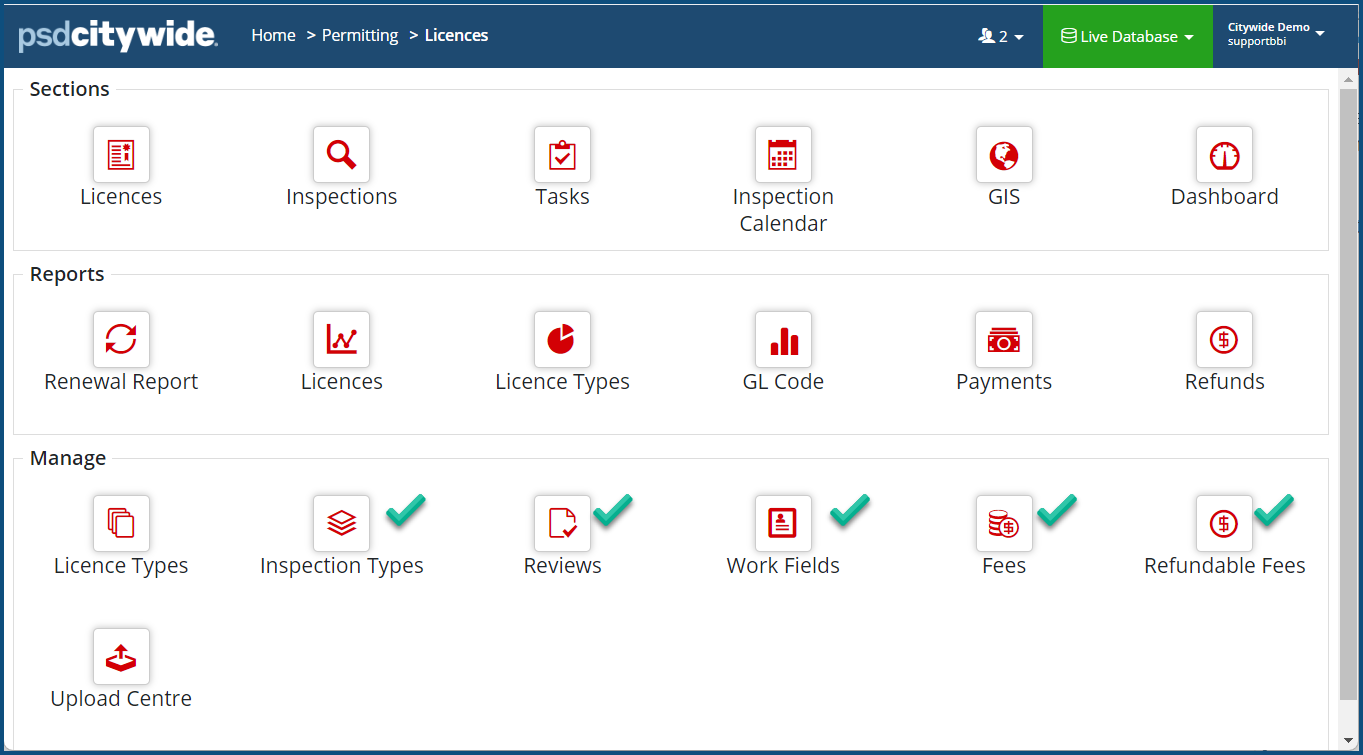
Task: Open the Renewal Report icon
Action: [x=121, y=340]
